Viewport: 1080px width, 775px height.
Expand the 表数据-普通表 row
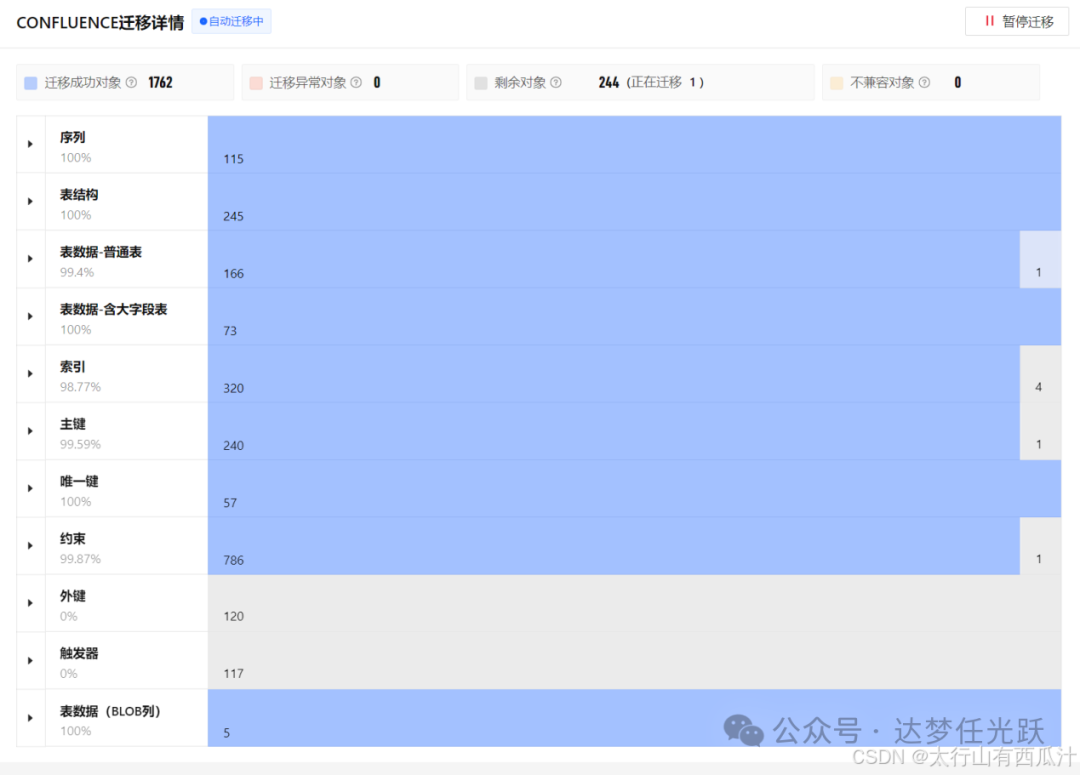[x=30, y=259]
